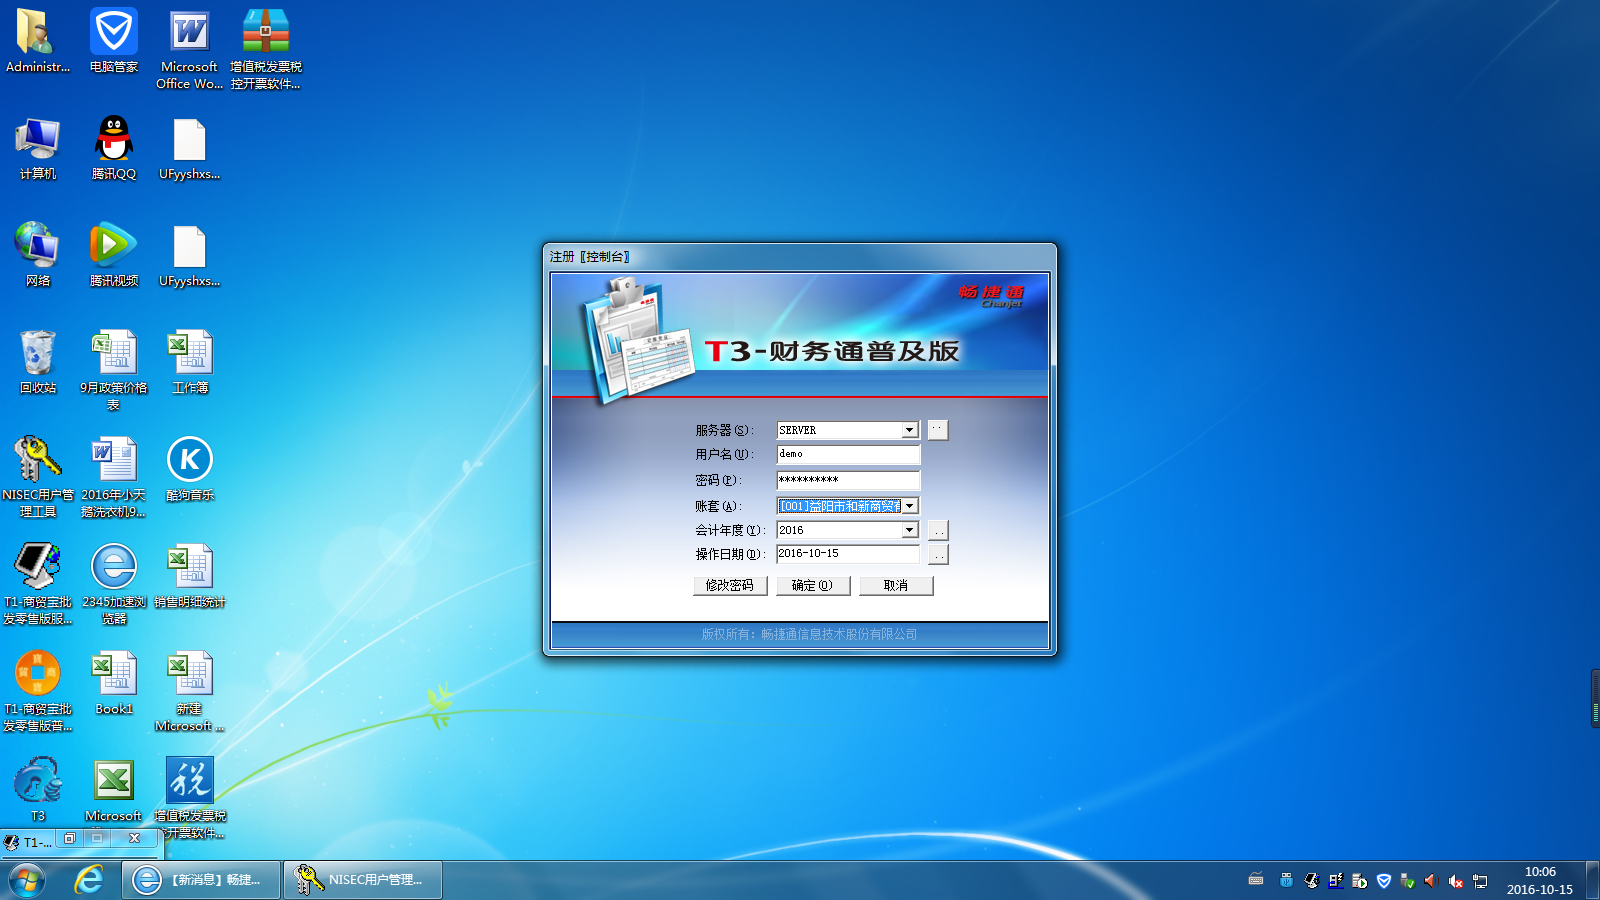1600x900 pixels.
Task: Open 电脑管家 shield tray icon
Action: click(1384, 881)
